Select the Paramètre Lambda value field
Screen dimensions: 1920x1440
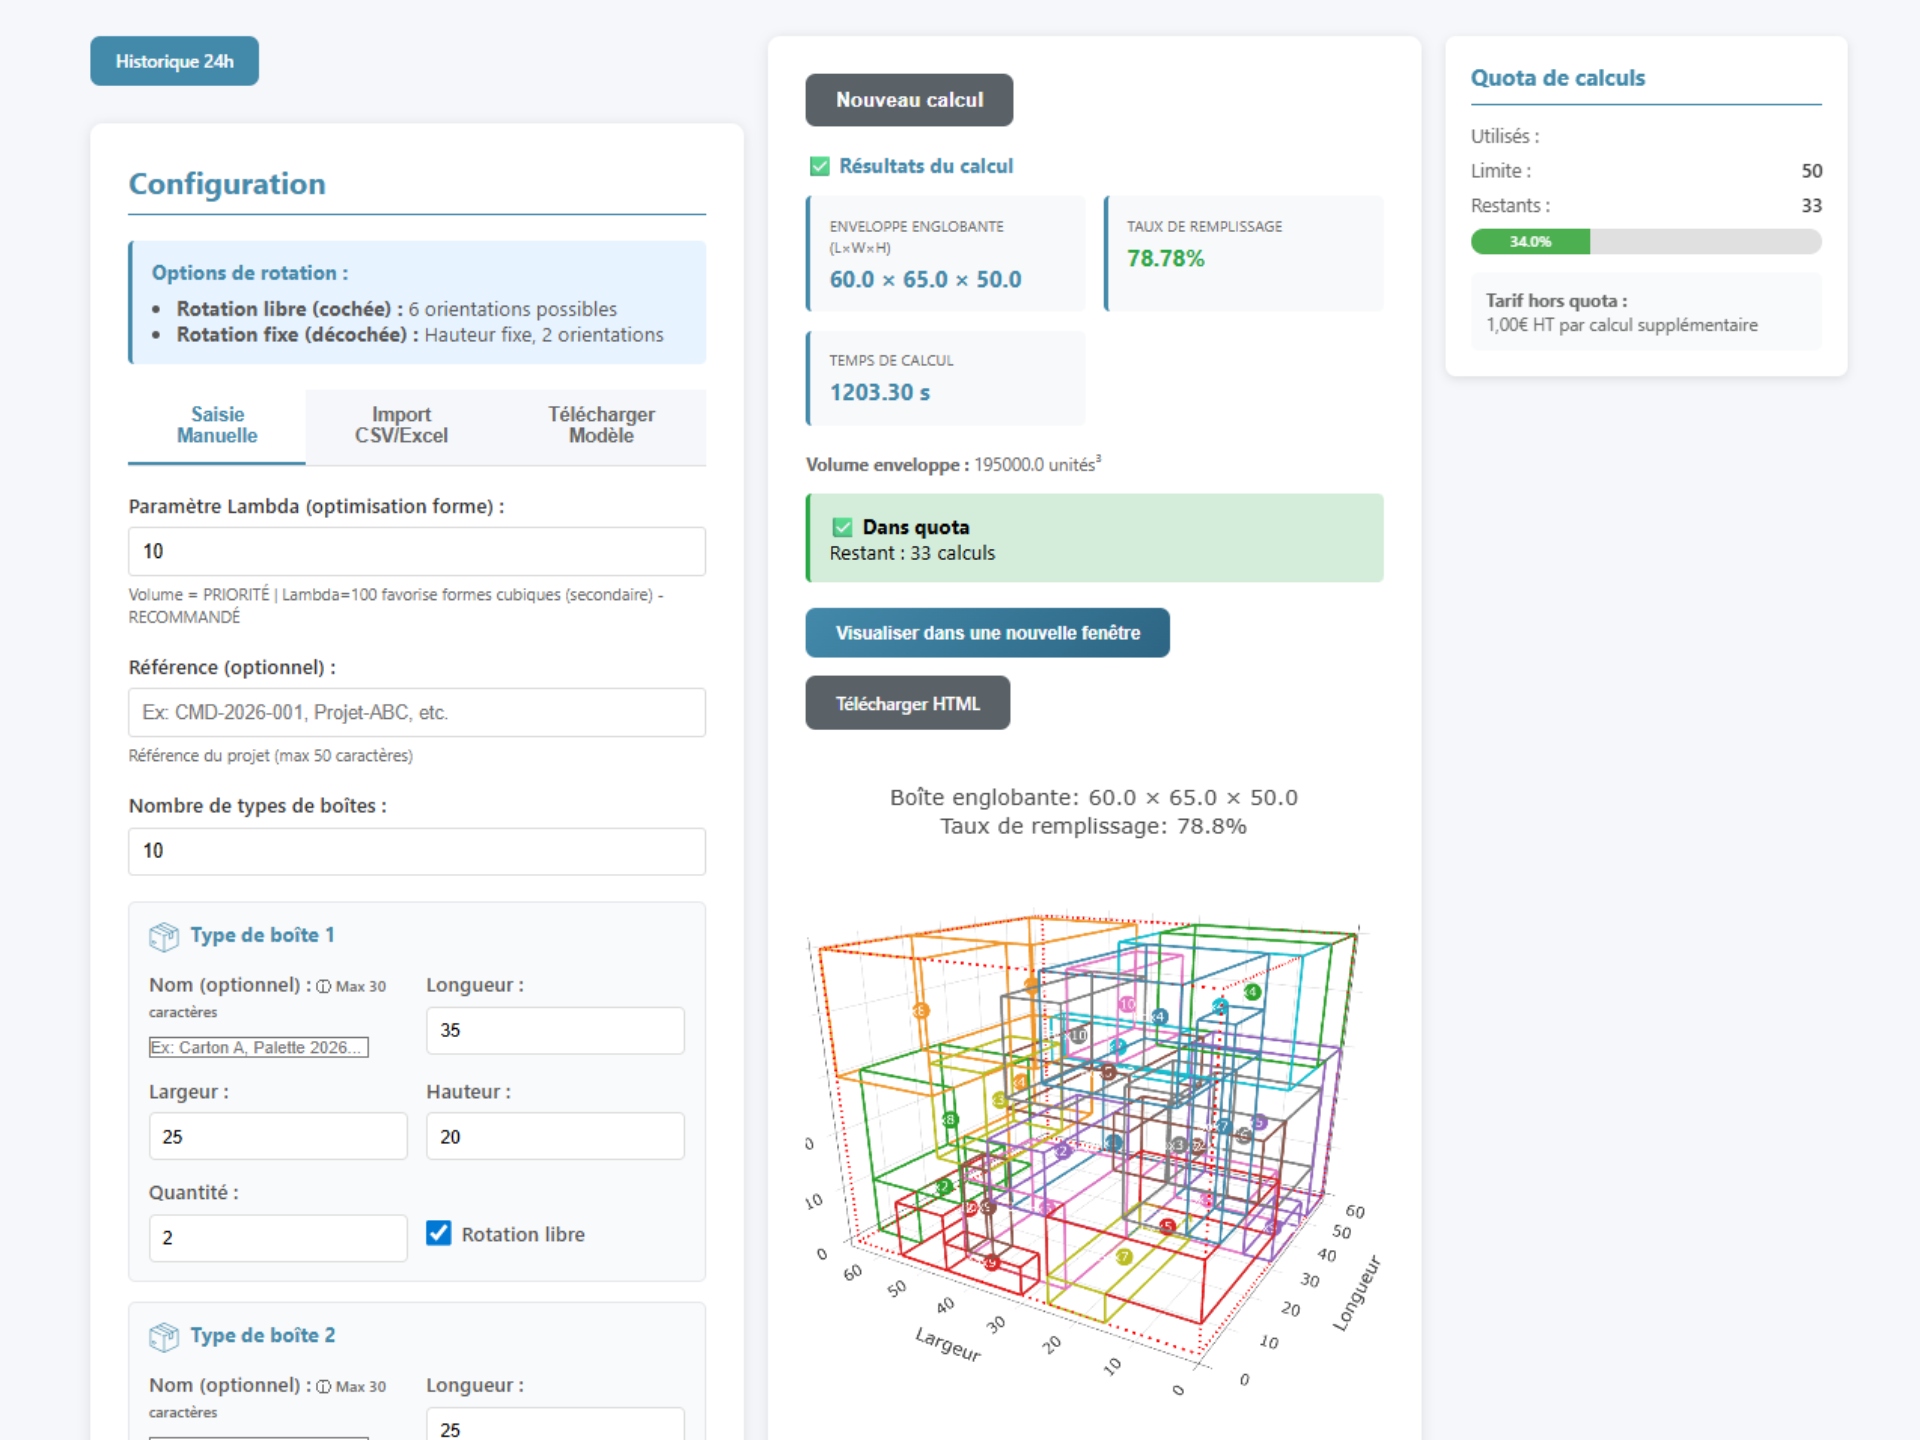[x=416, y=551]
